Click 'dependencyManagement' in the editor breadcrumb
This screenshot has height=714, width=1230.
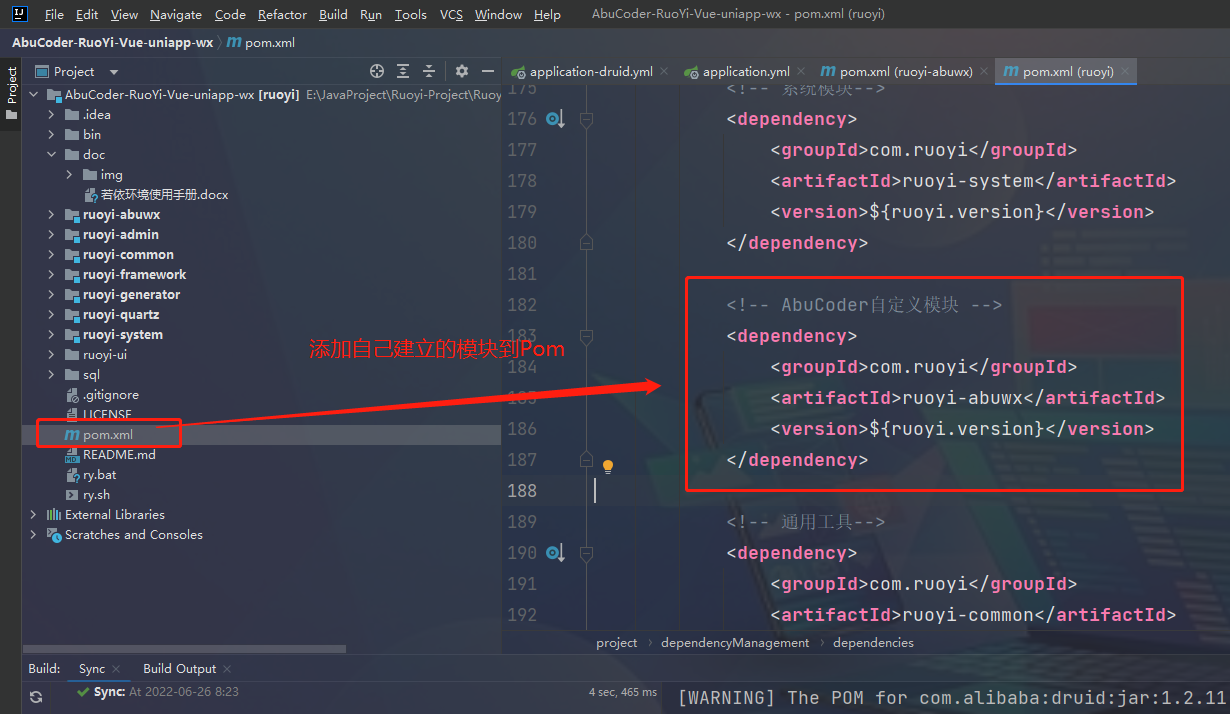[x=735, y=643]
